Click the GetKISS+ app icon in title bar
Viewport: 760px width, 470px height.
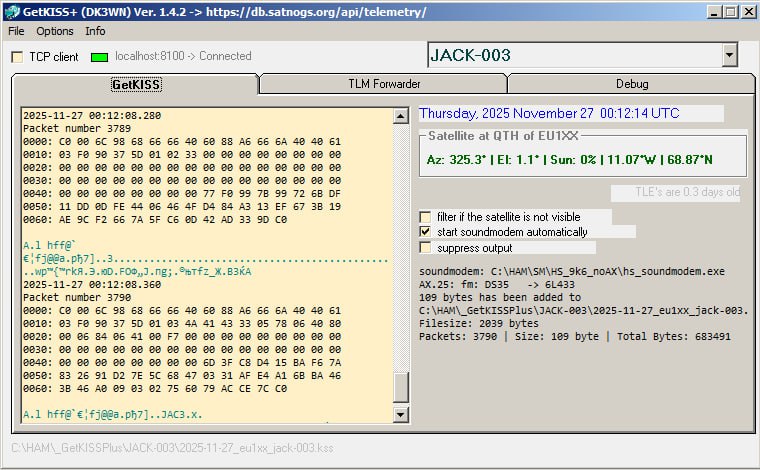(11, 12)
